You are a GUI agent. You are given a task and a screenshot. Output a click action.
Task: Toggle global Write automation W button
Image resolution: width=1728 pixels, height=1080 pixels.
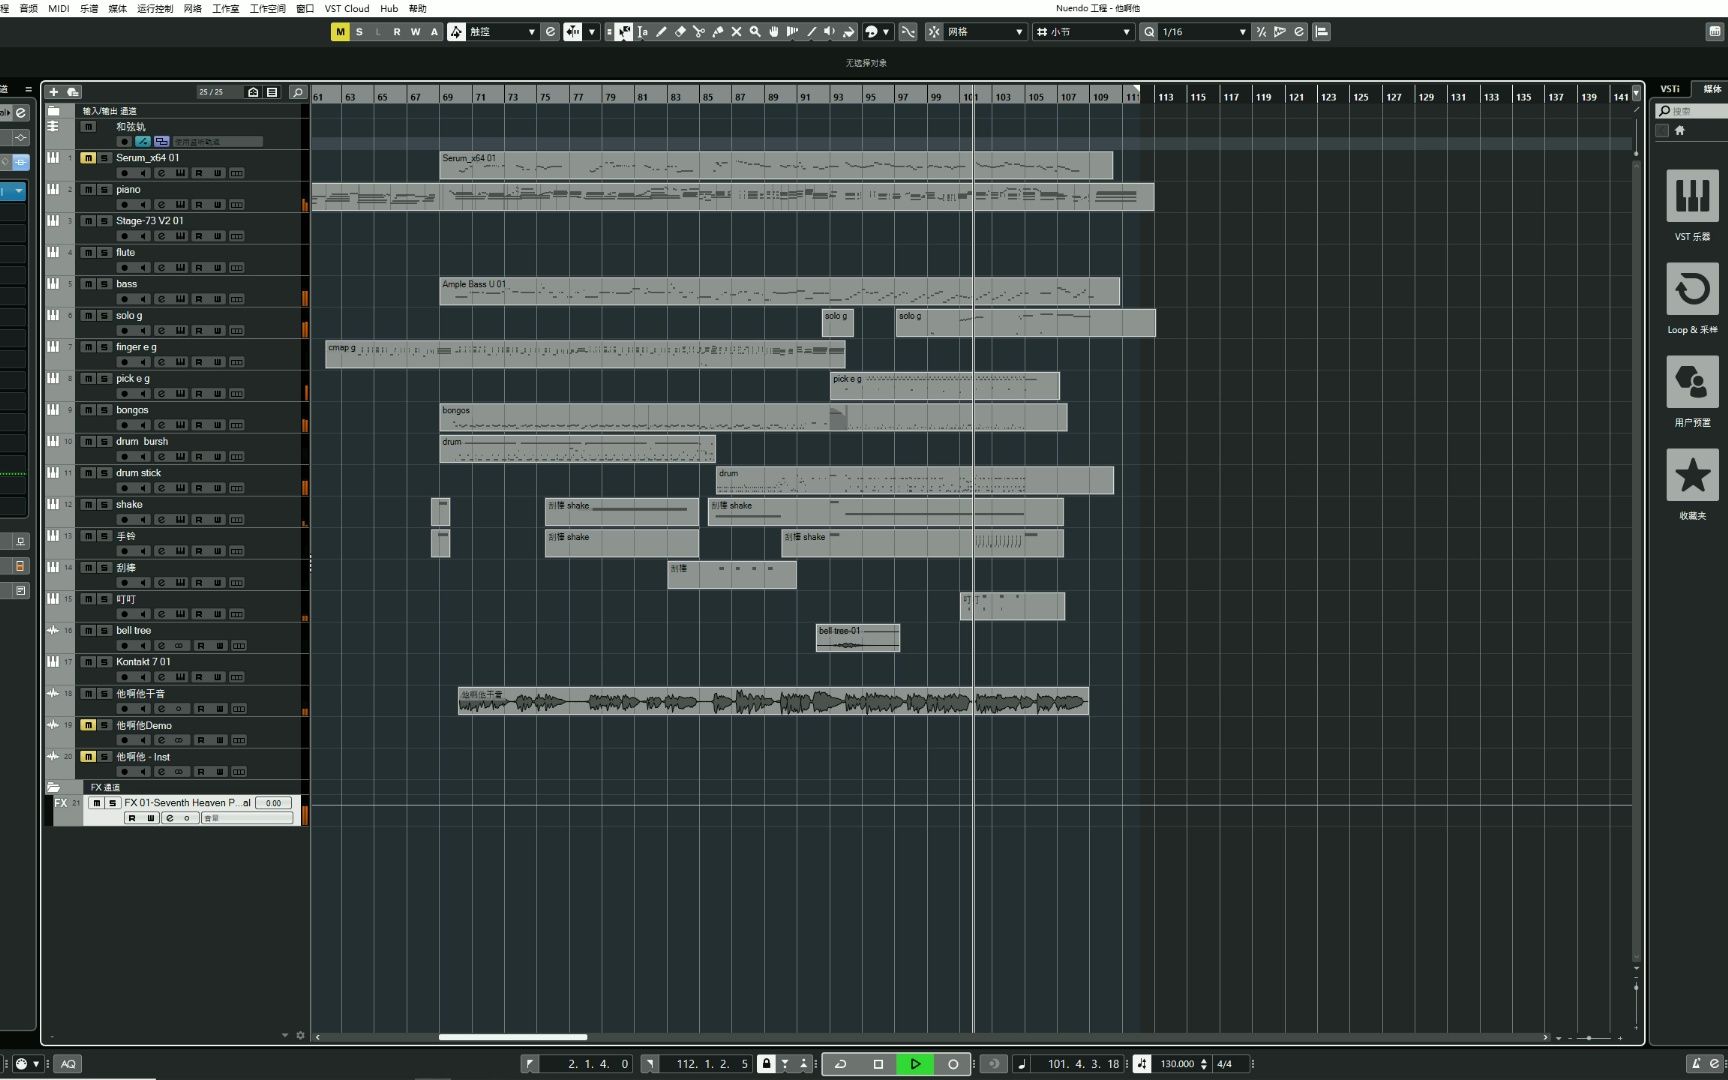tap(416, 32)
